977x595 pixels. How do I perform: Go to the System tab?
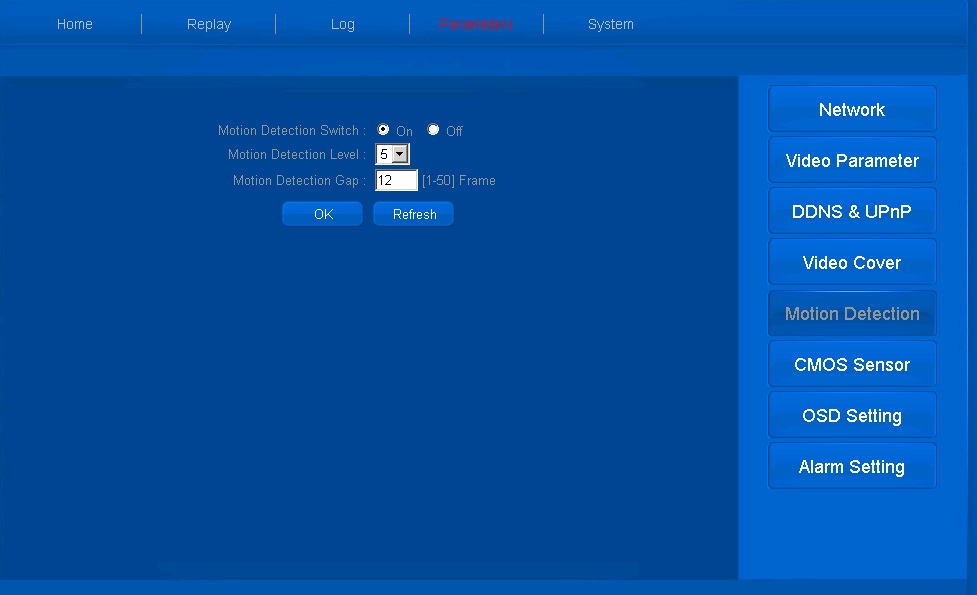click(x=611, y=24)
